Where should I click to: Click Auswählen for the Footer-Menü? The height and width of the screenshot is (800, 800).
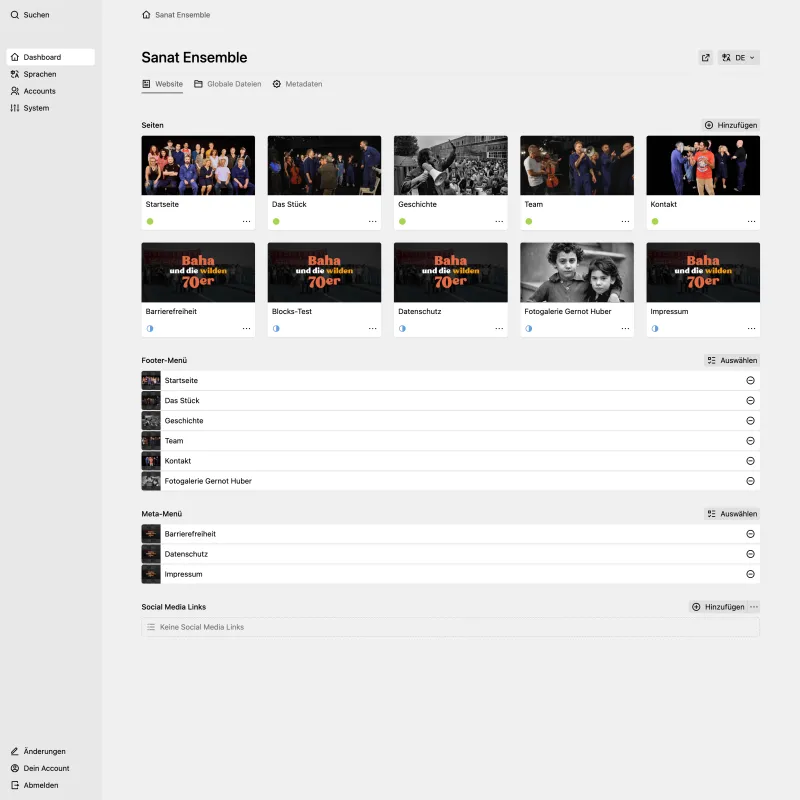(731, 360)
